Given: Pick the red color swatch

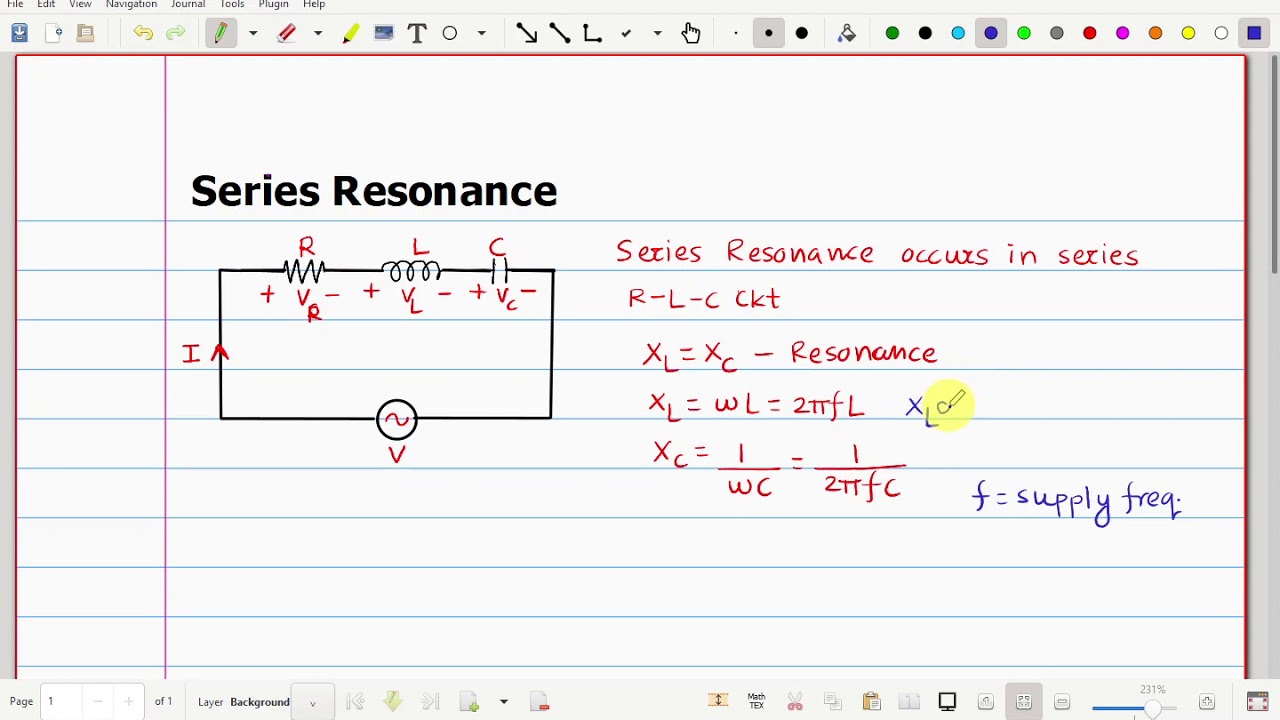Looking at the screenshot, I should point(1090,33).
